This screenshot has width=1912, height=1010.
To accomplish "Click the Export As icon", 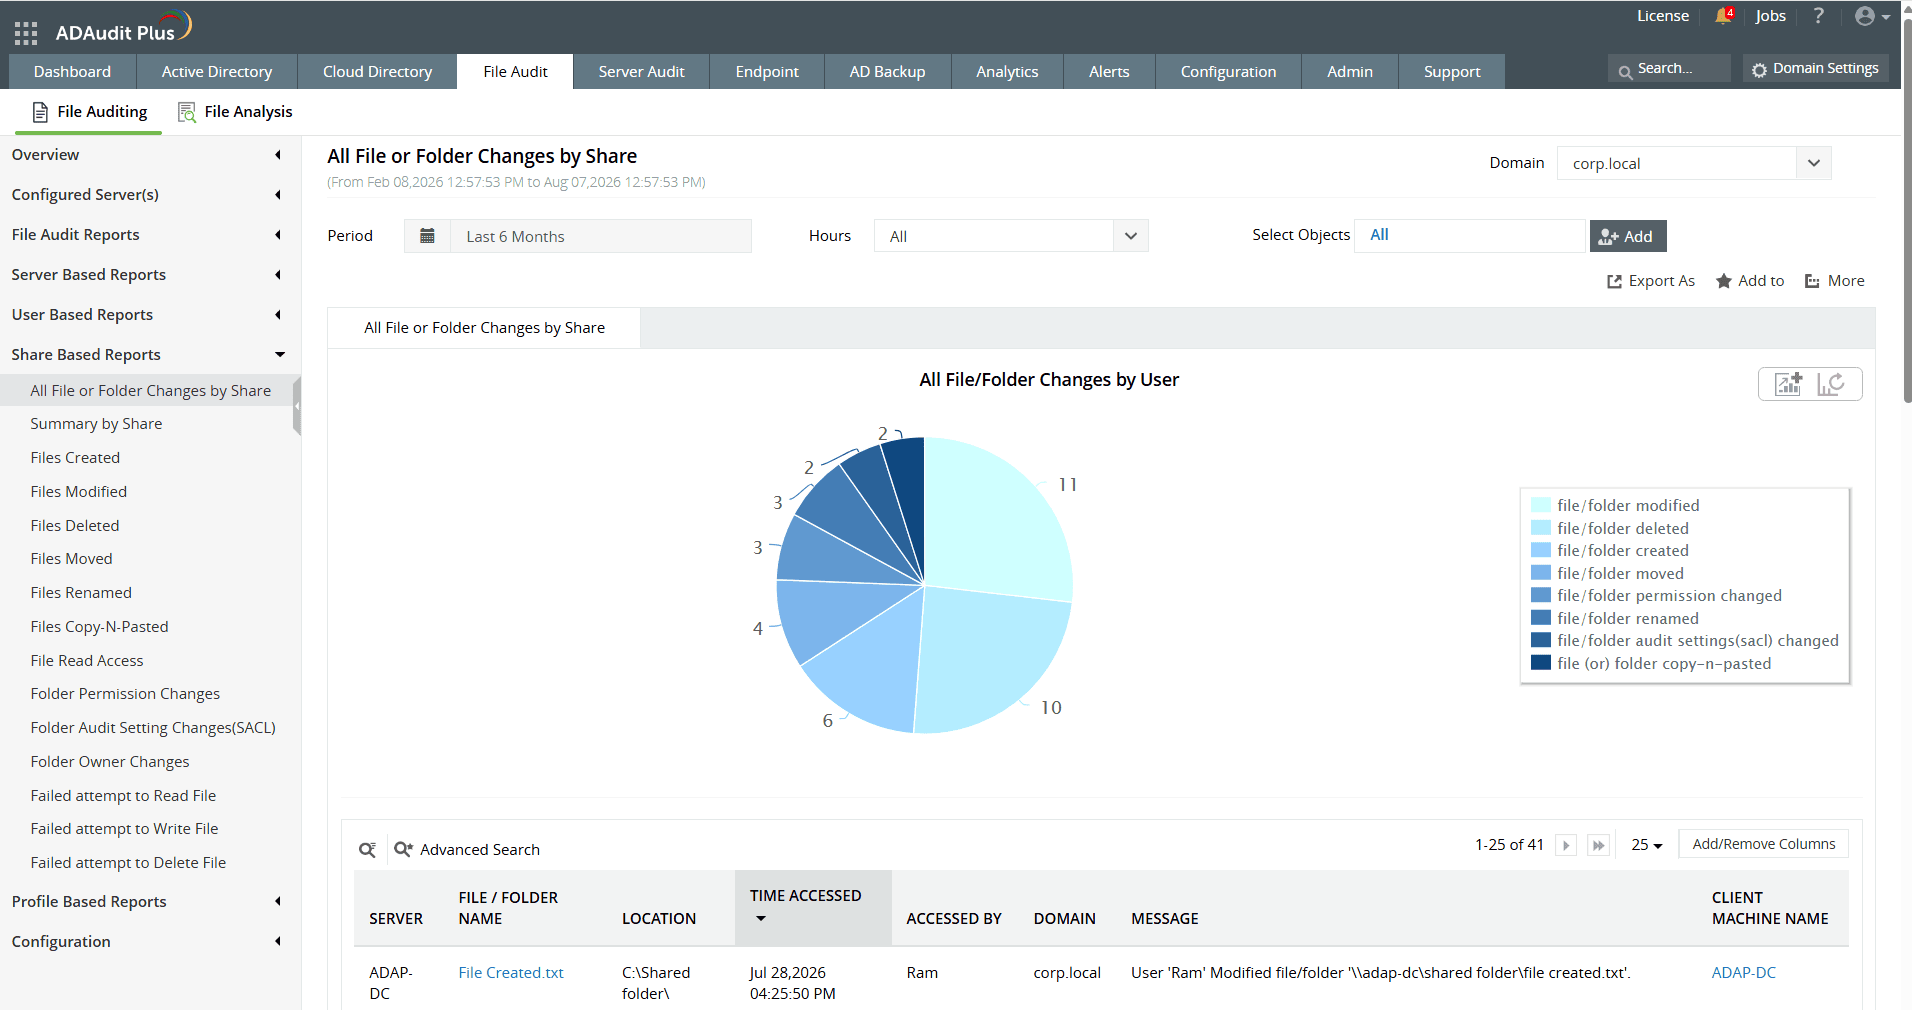I will coord(1614,282).
